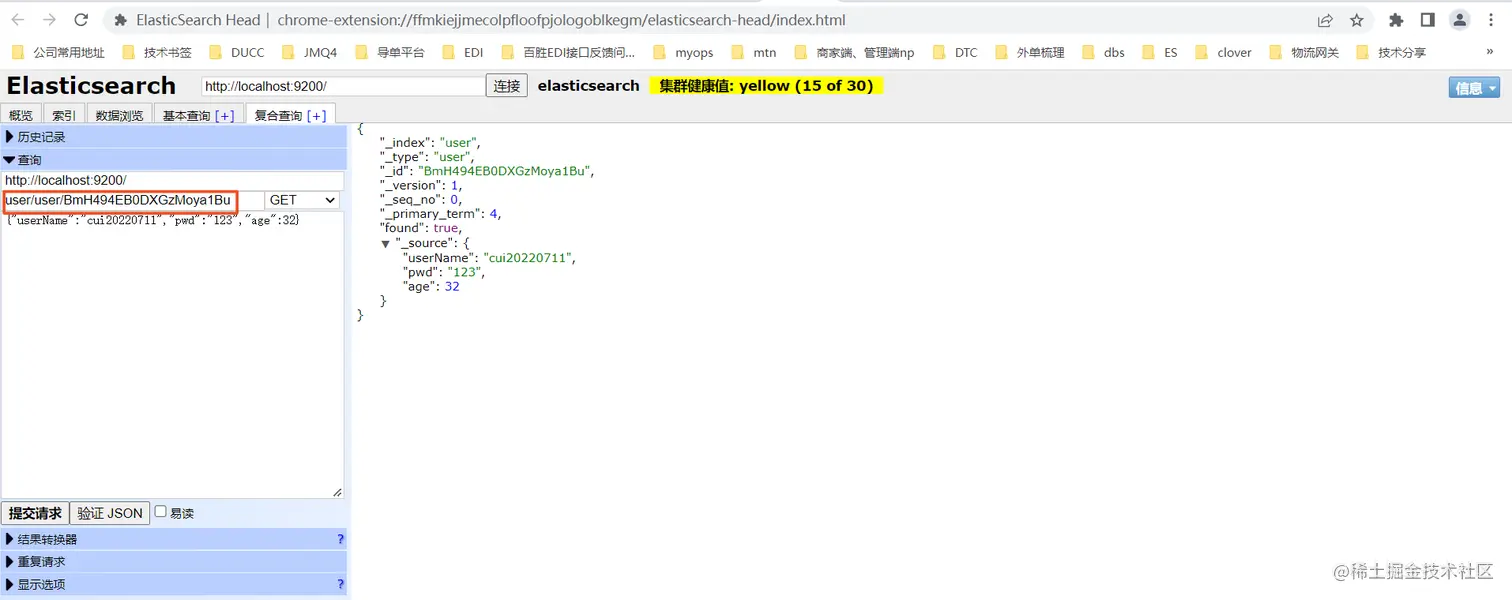Click the 提交请求 submit button
1512x600 pixels.
click(x=35, y=513)
